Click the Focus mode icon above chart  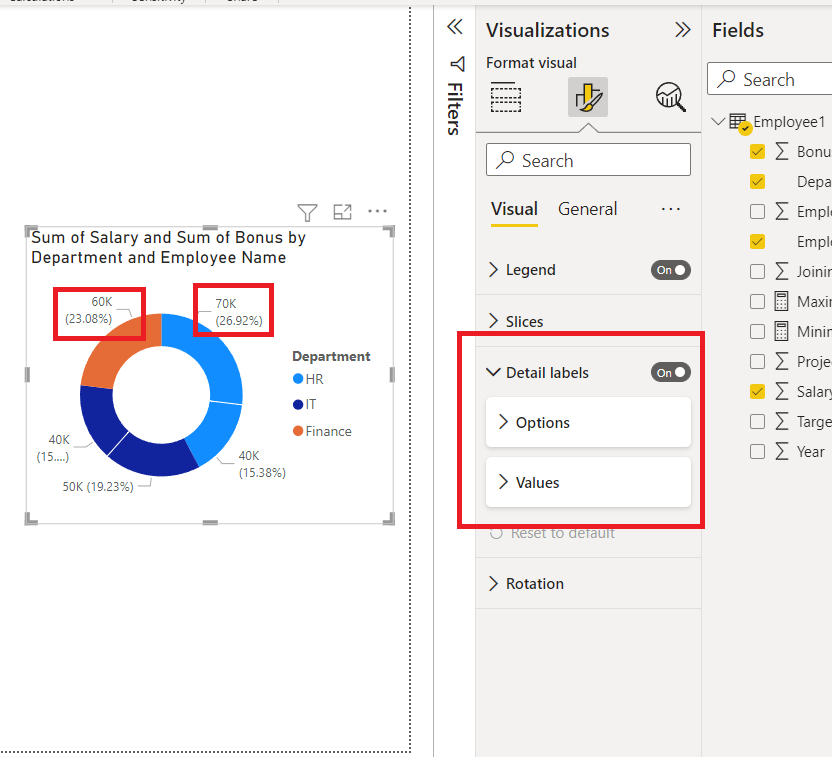[342, 212]
